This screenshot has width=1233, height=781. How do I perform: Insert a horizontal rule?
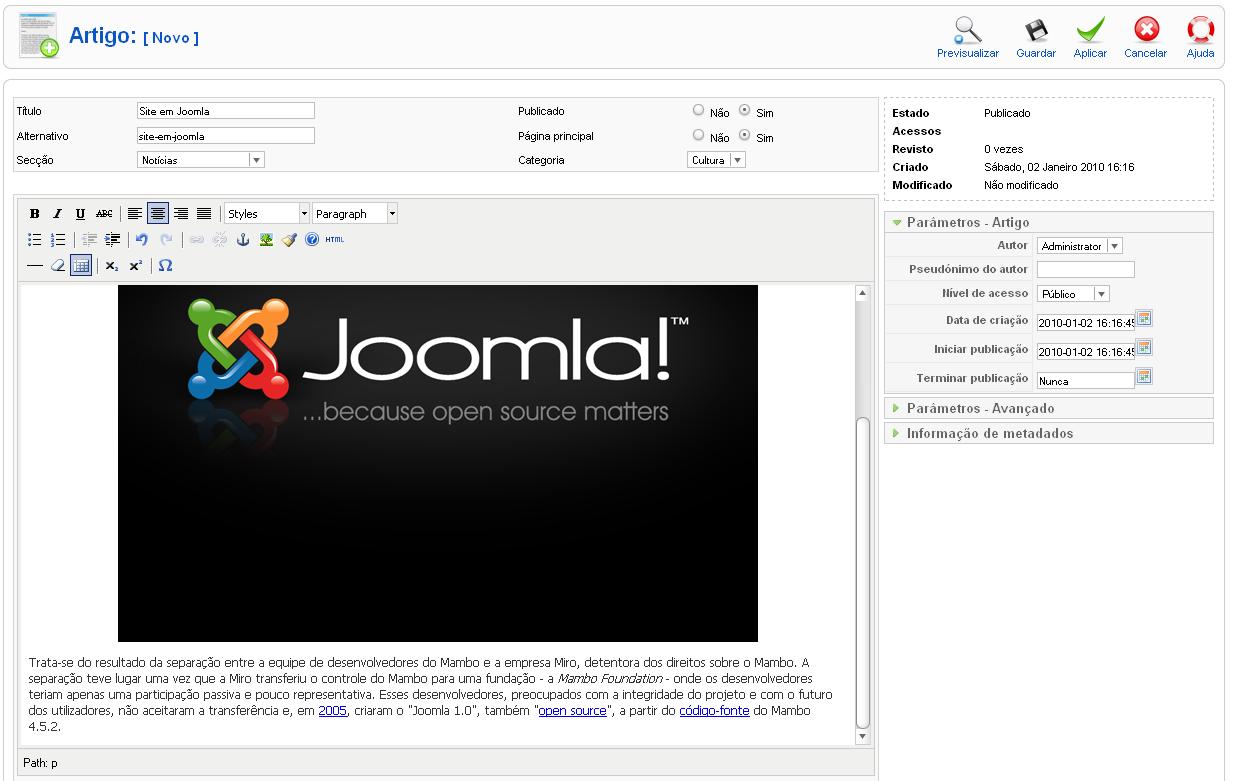(35, 266)
